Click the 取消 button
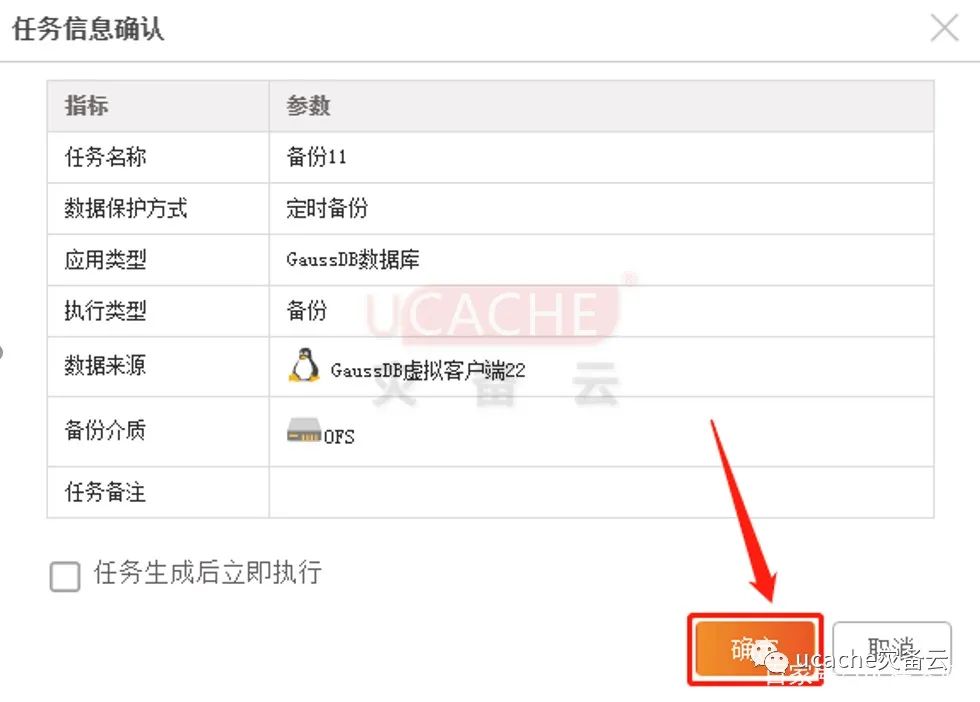The image size is (980, 702). click(892, 649)
